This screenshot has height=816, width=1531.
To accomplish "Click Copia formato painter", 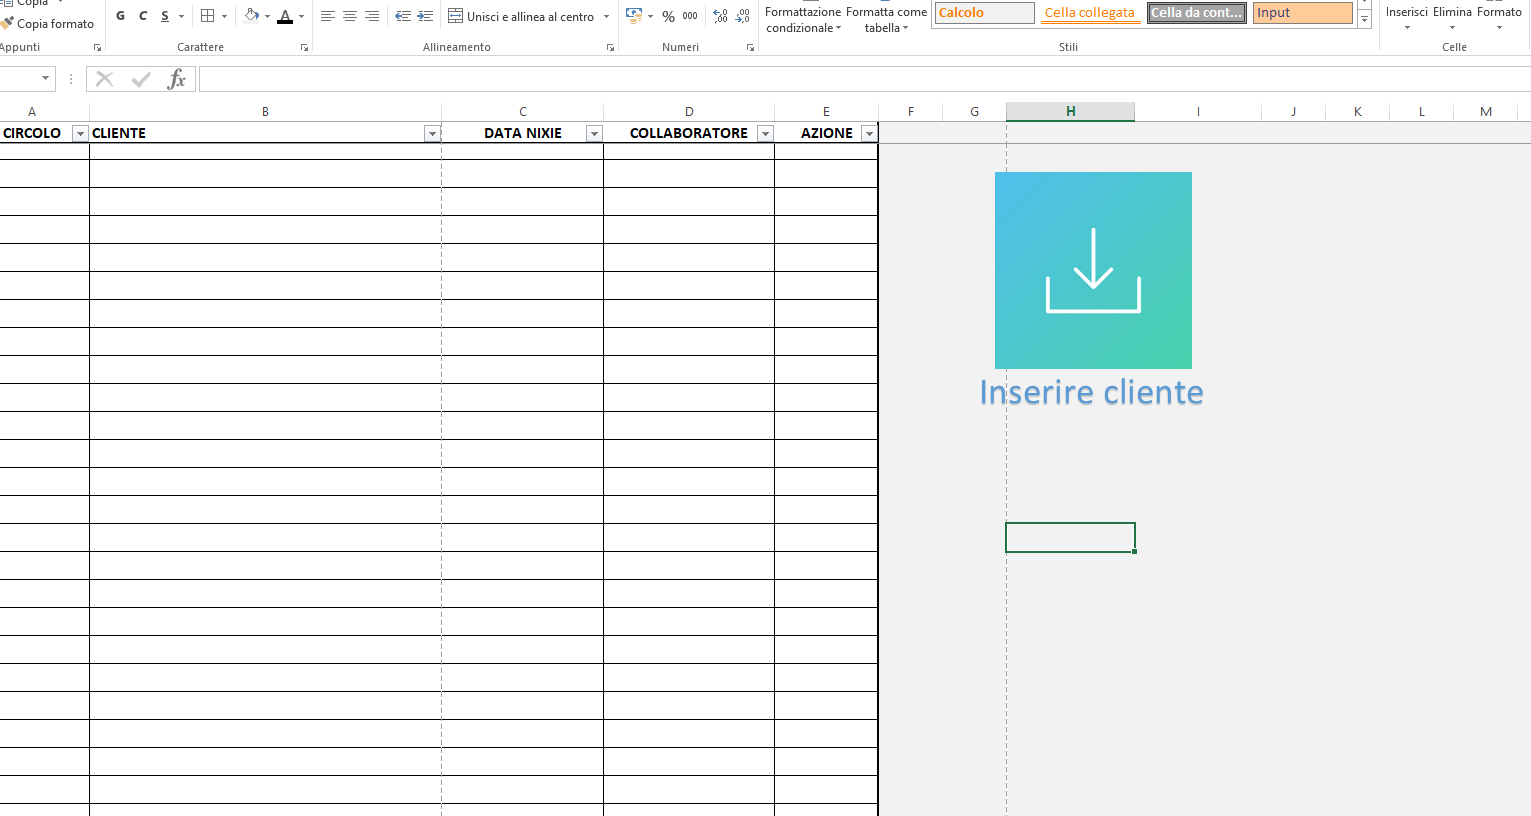I will point(48,24).
